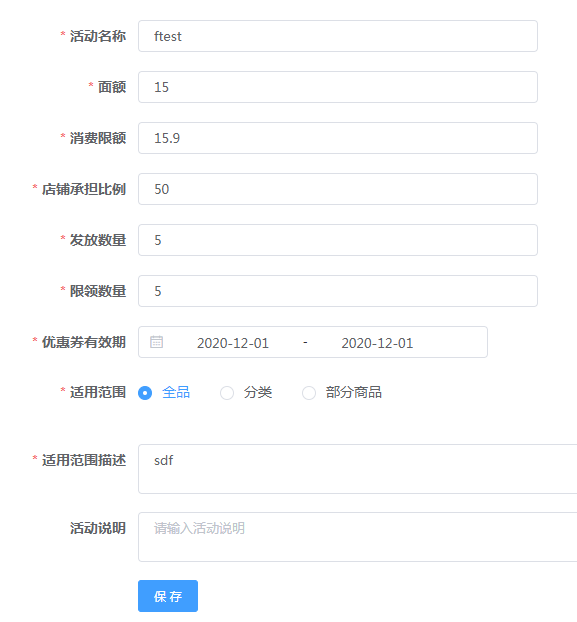Select the 全品 radio option
Viewport: 577px width, 622px height.
click(x=145, y=393)
